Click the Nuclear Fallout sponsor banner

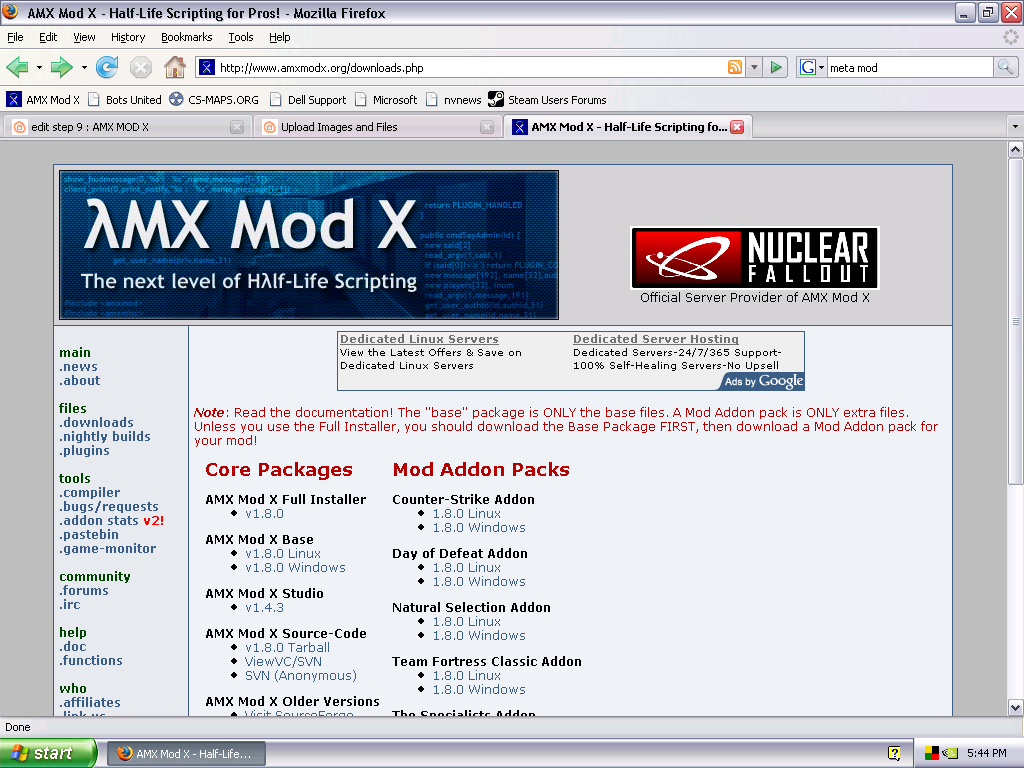click(754, 258)
